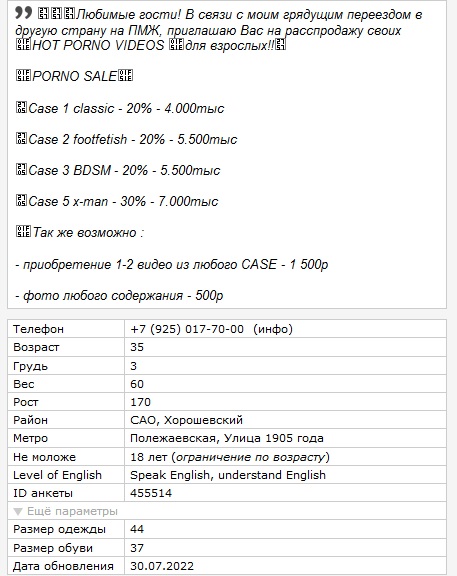Click the phone number +7 (925) 017-70-00

[187, 329]
